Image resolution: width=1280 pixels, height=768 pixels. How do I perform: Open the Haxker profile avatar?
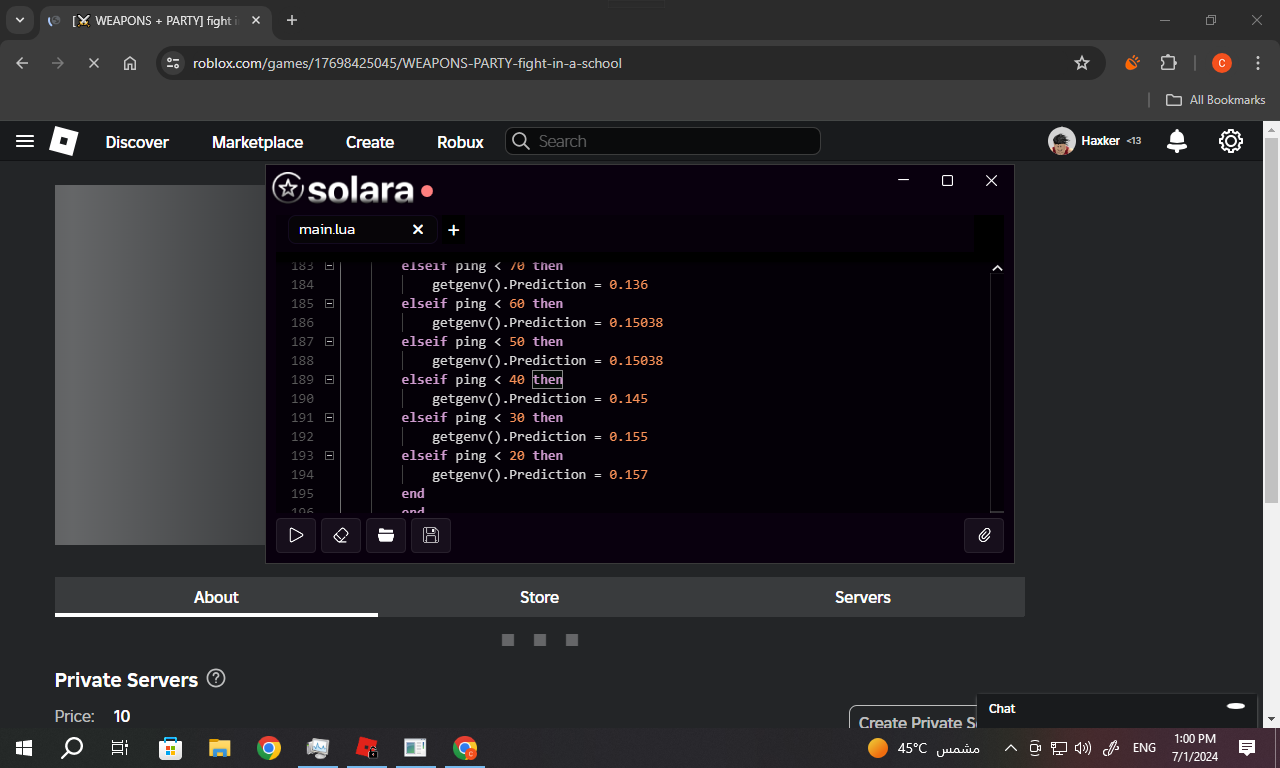tap(1062, 141)
